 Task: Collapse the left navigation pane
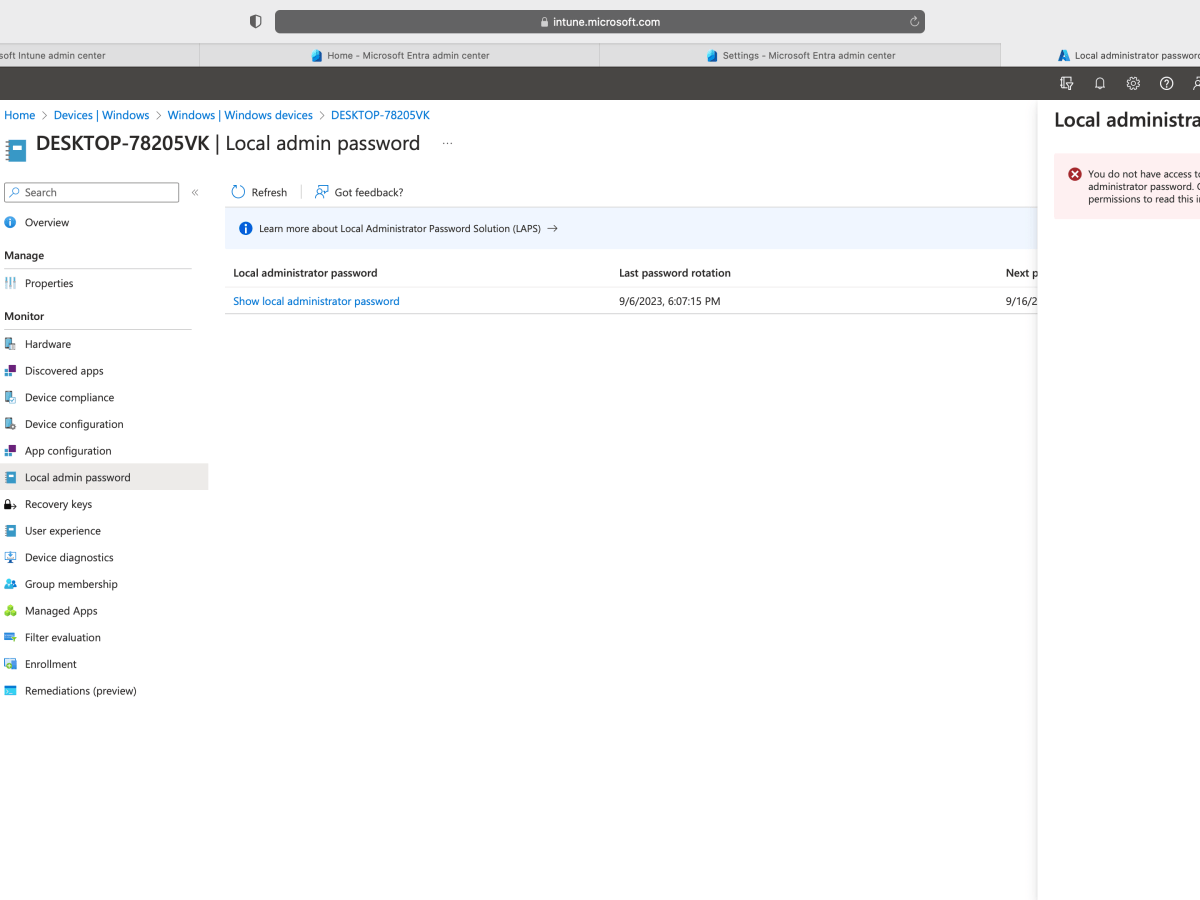click(195, 192)
